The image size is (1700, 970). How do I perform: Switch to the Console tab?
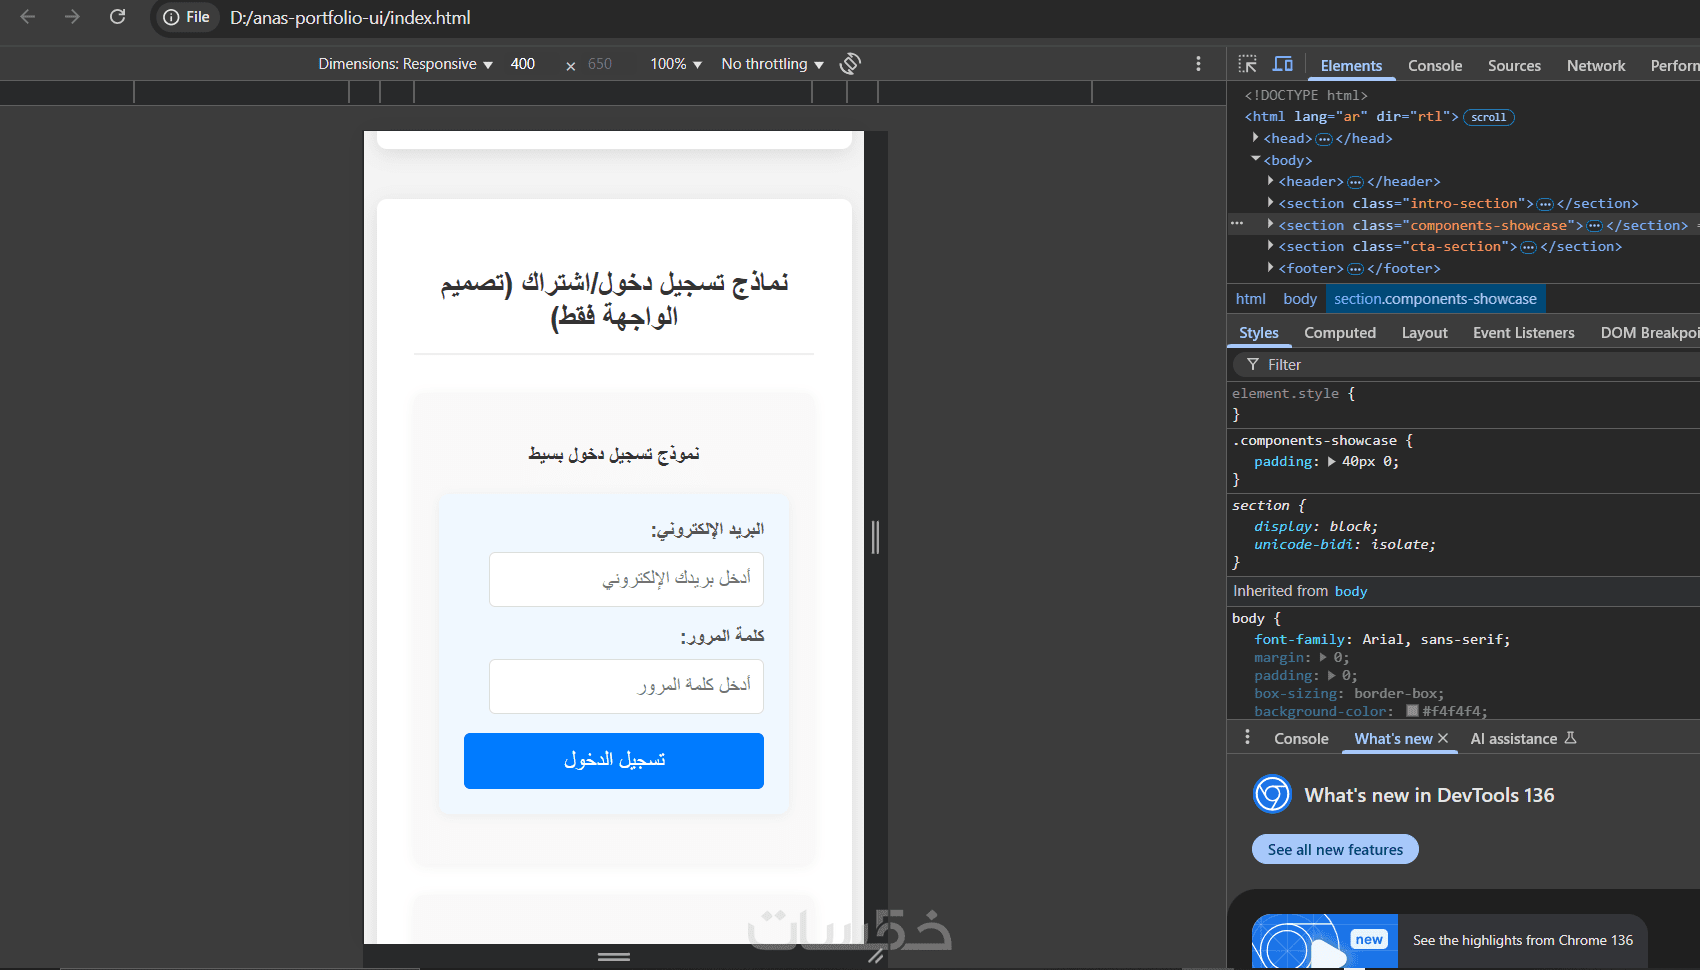tap(1435, 66)
